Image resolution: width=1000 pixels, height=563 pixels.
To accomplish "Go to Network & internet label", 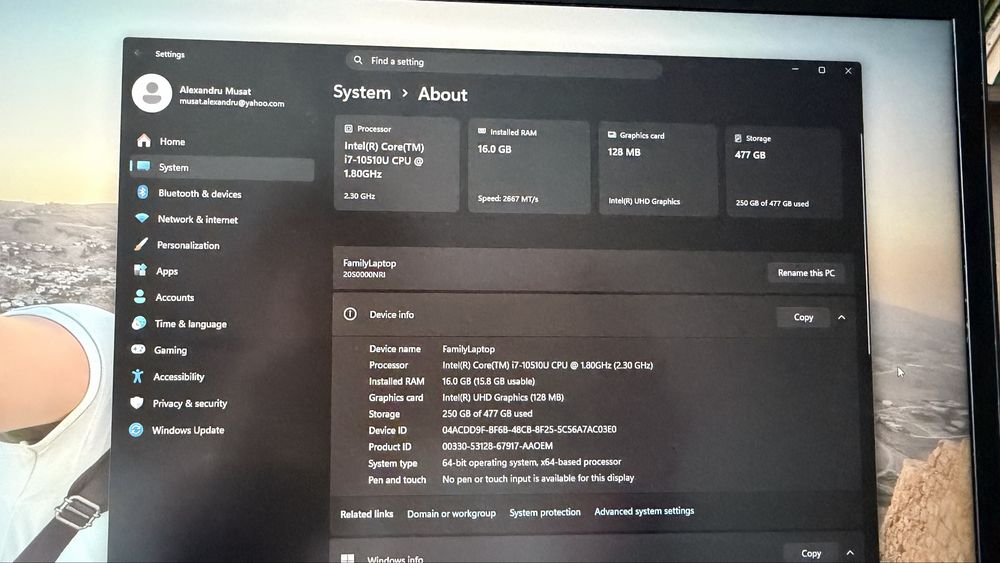I will pyautogui.click(x=198, y=219).
